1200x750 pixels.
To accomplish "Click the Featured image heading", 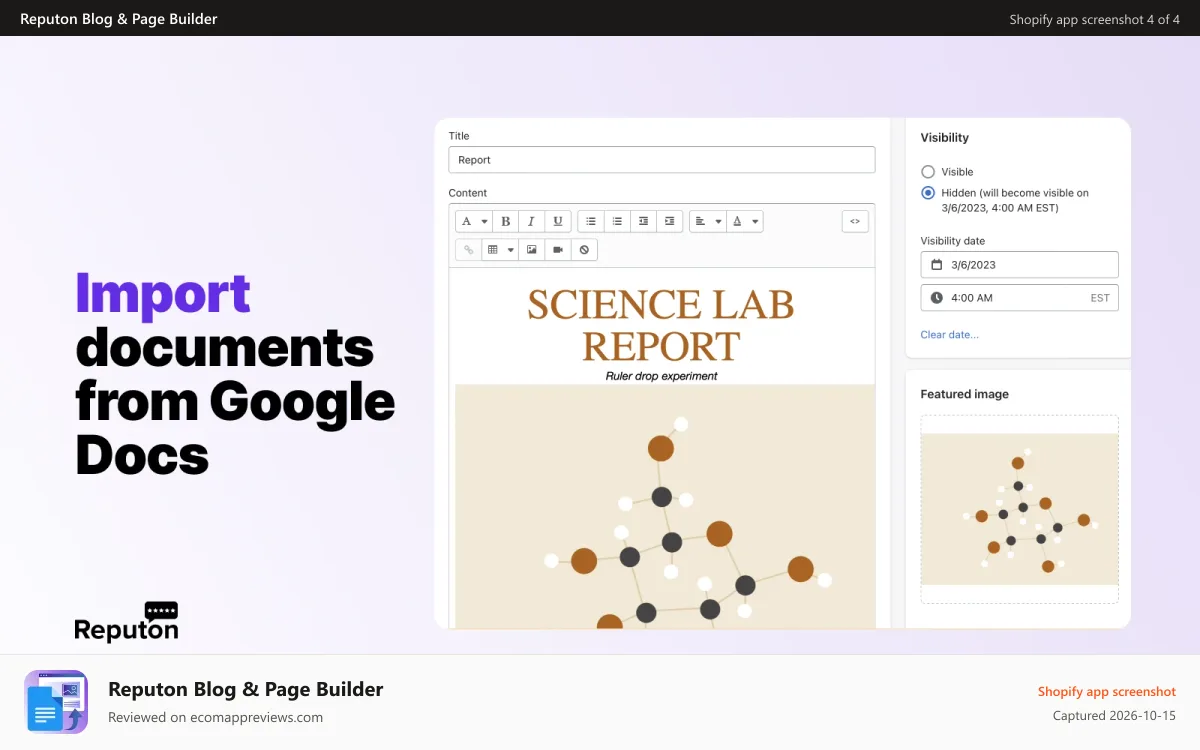I will pos(964,394).
